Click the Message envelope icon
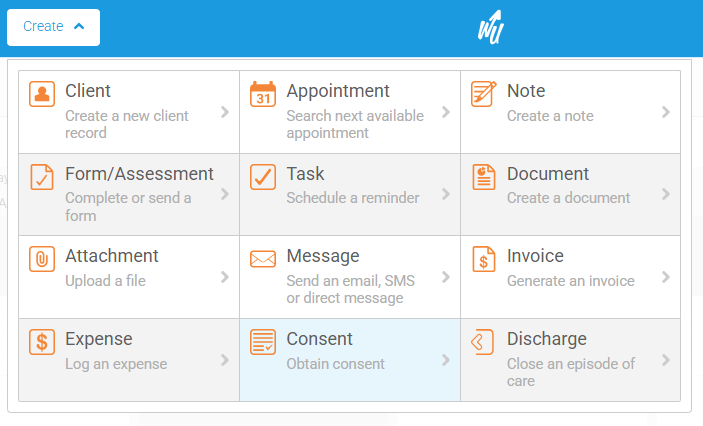The width and height of the screenshot is (703, 426). point(262,260)
